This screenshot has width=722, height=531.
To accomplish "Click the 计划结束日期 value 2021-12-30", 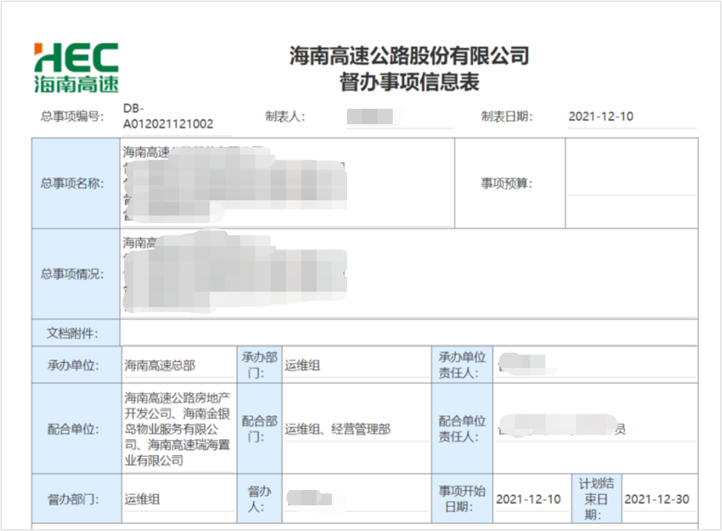I will (x=656, y=497).
